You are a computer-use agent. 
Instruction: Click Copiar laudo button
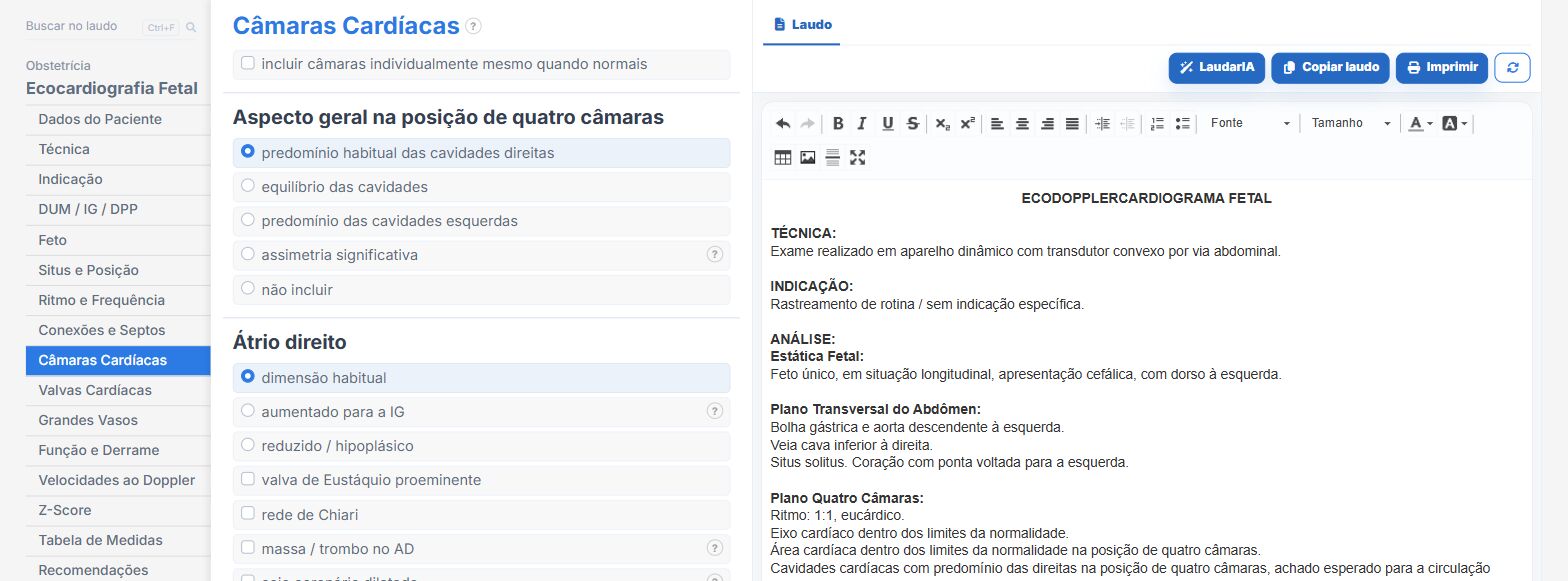(1331, 67)
